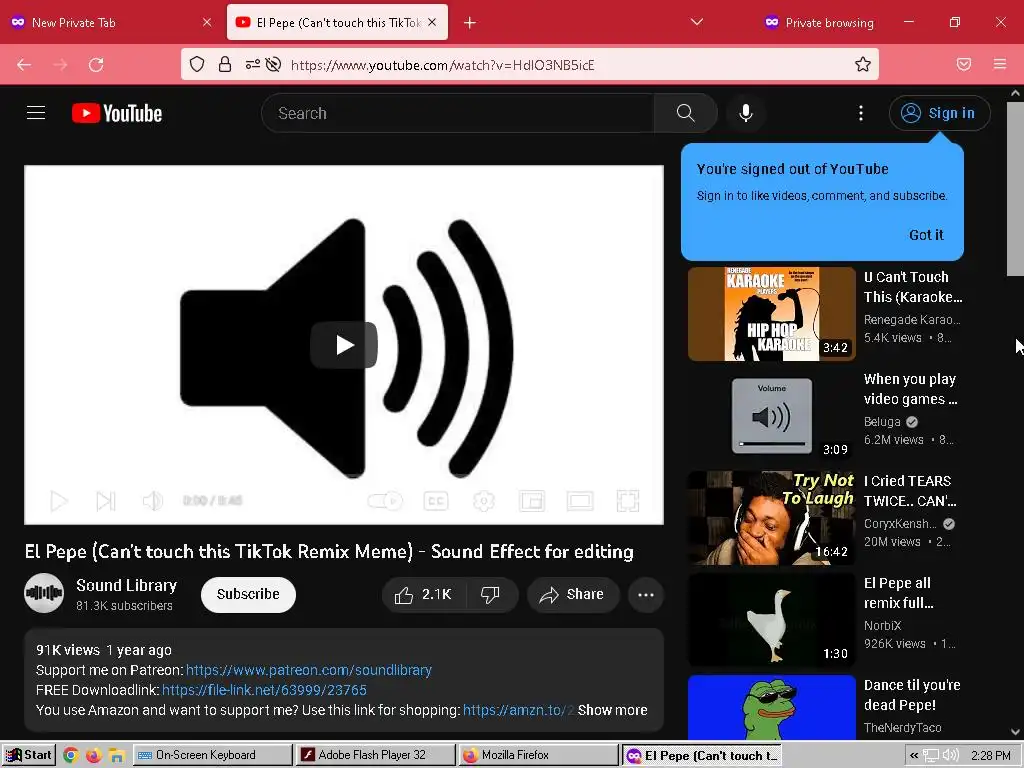The width and height of the screenshot is (1024, 768).
Task: Open the YouTube hamburger guide menu
Action: pyautogui.click(x=36, y=113)
